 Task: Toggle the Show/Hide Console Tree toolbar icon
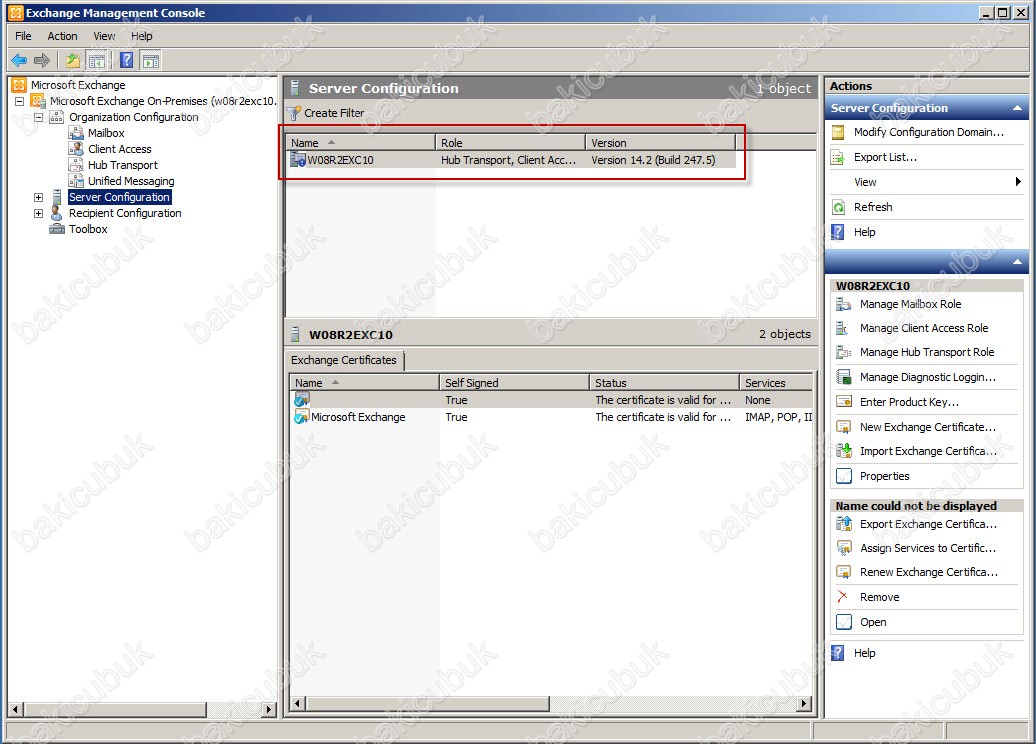pos(96,61)
